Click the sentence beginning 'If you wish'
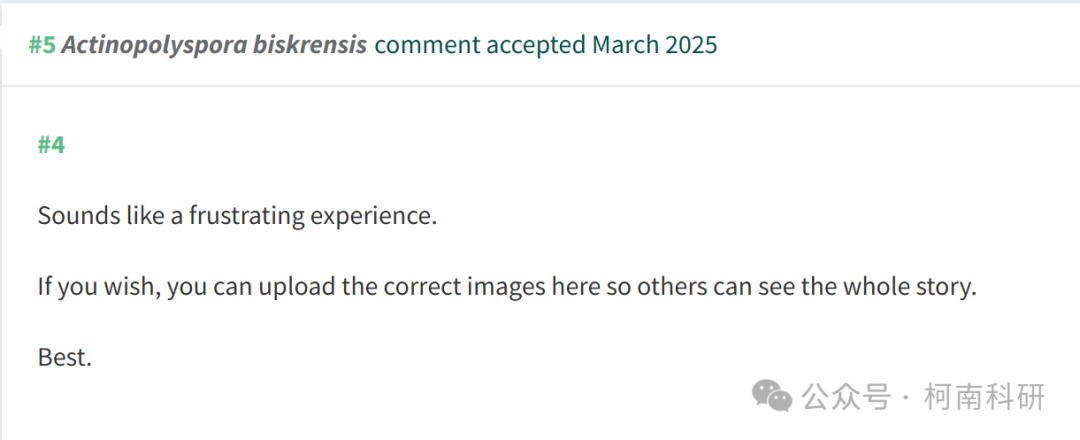 click(x=508, y=287)
